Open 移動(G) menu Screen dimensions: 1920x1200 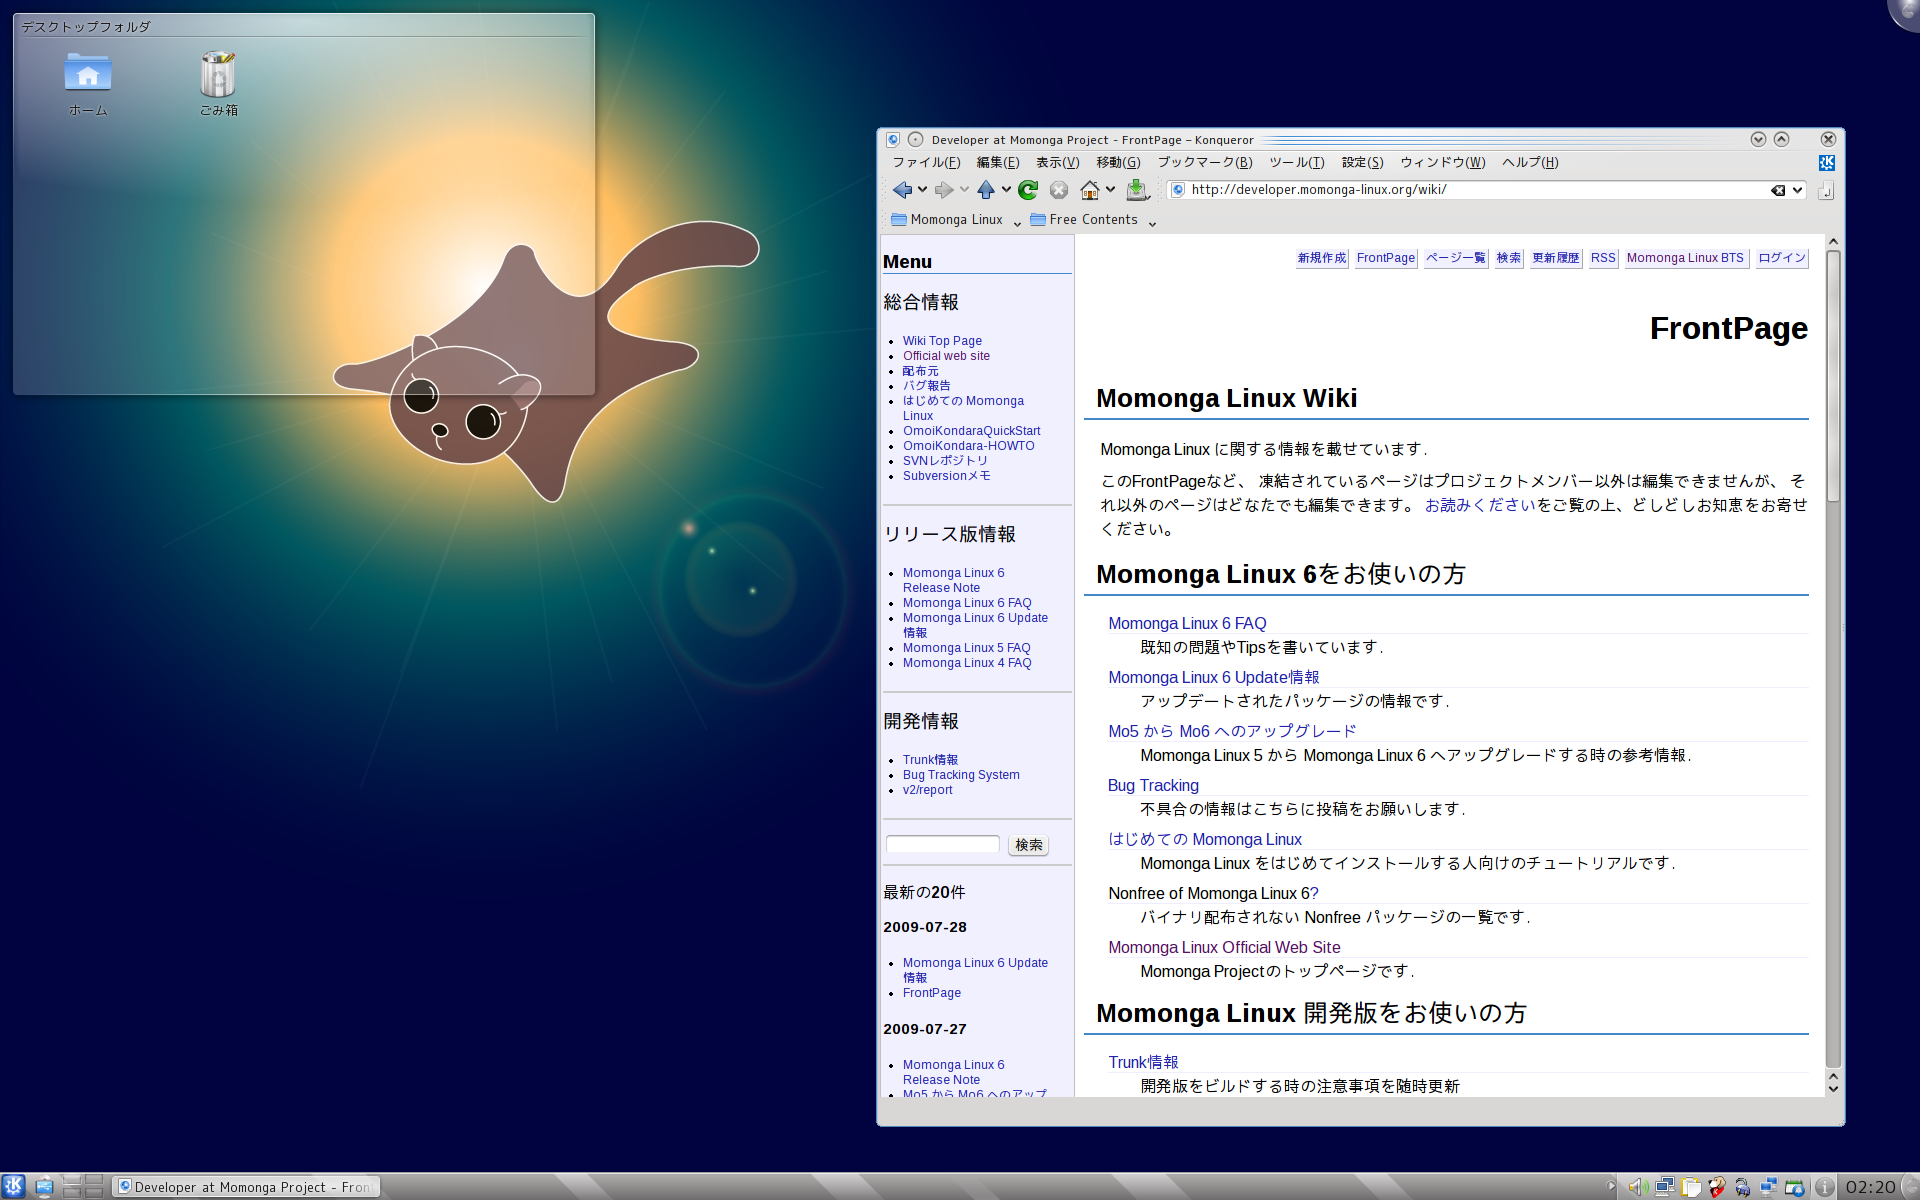(1118, 163)
